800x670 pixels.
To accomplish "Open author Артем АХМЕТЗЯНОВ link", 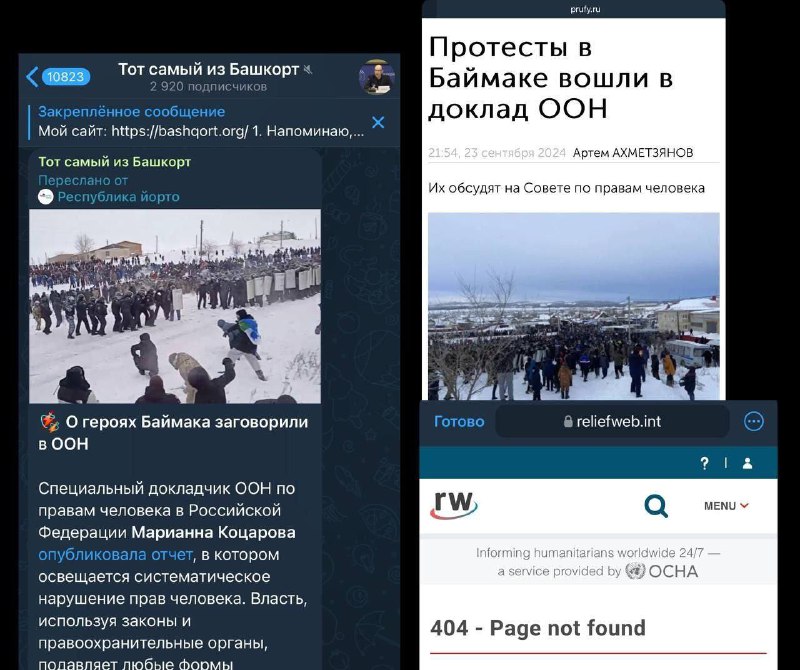I will point(633,153).
